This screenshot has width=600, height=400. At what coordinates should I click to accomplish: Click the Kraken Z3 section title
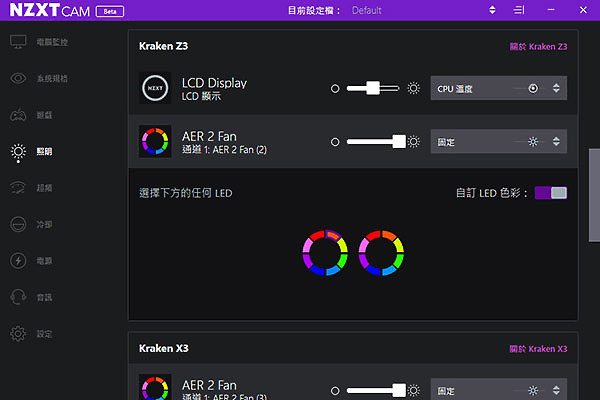163,46
